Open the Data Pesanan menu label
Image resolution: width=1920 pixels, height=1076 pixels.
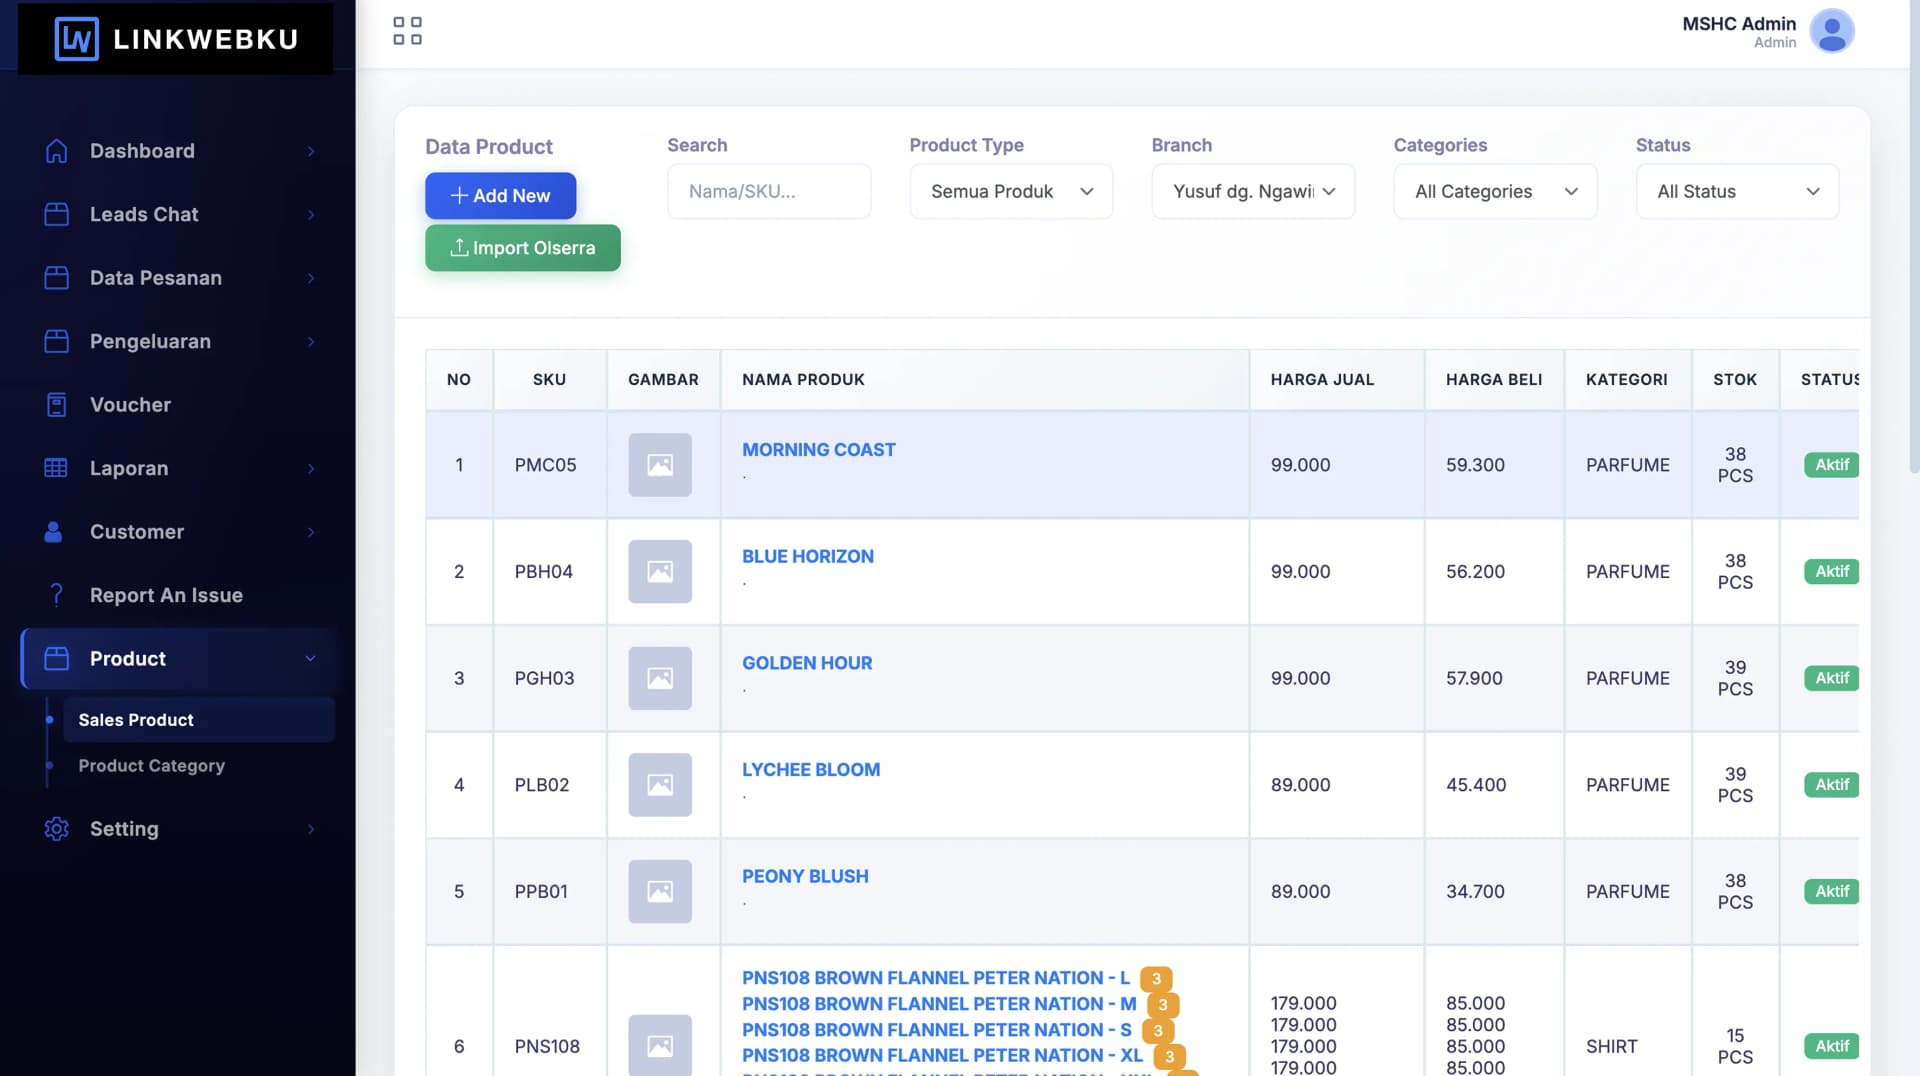(156, 278)
